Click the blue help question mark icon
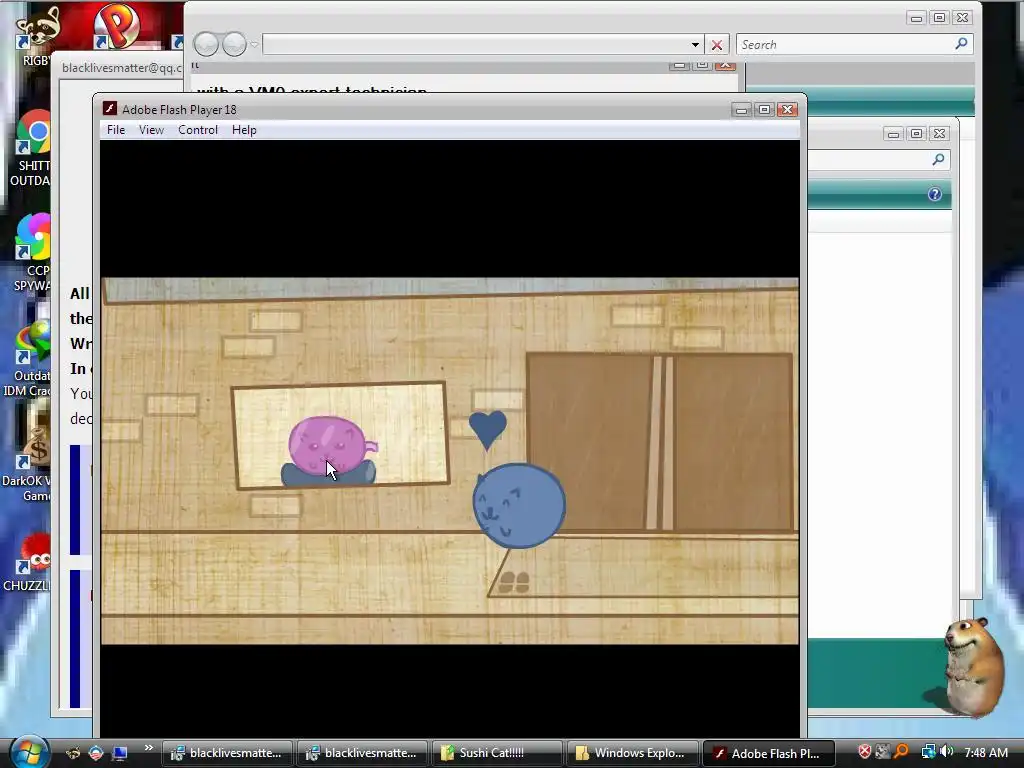The image size is (1024, 768). [x=935, y=194]
